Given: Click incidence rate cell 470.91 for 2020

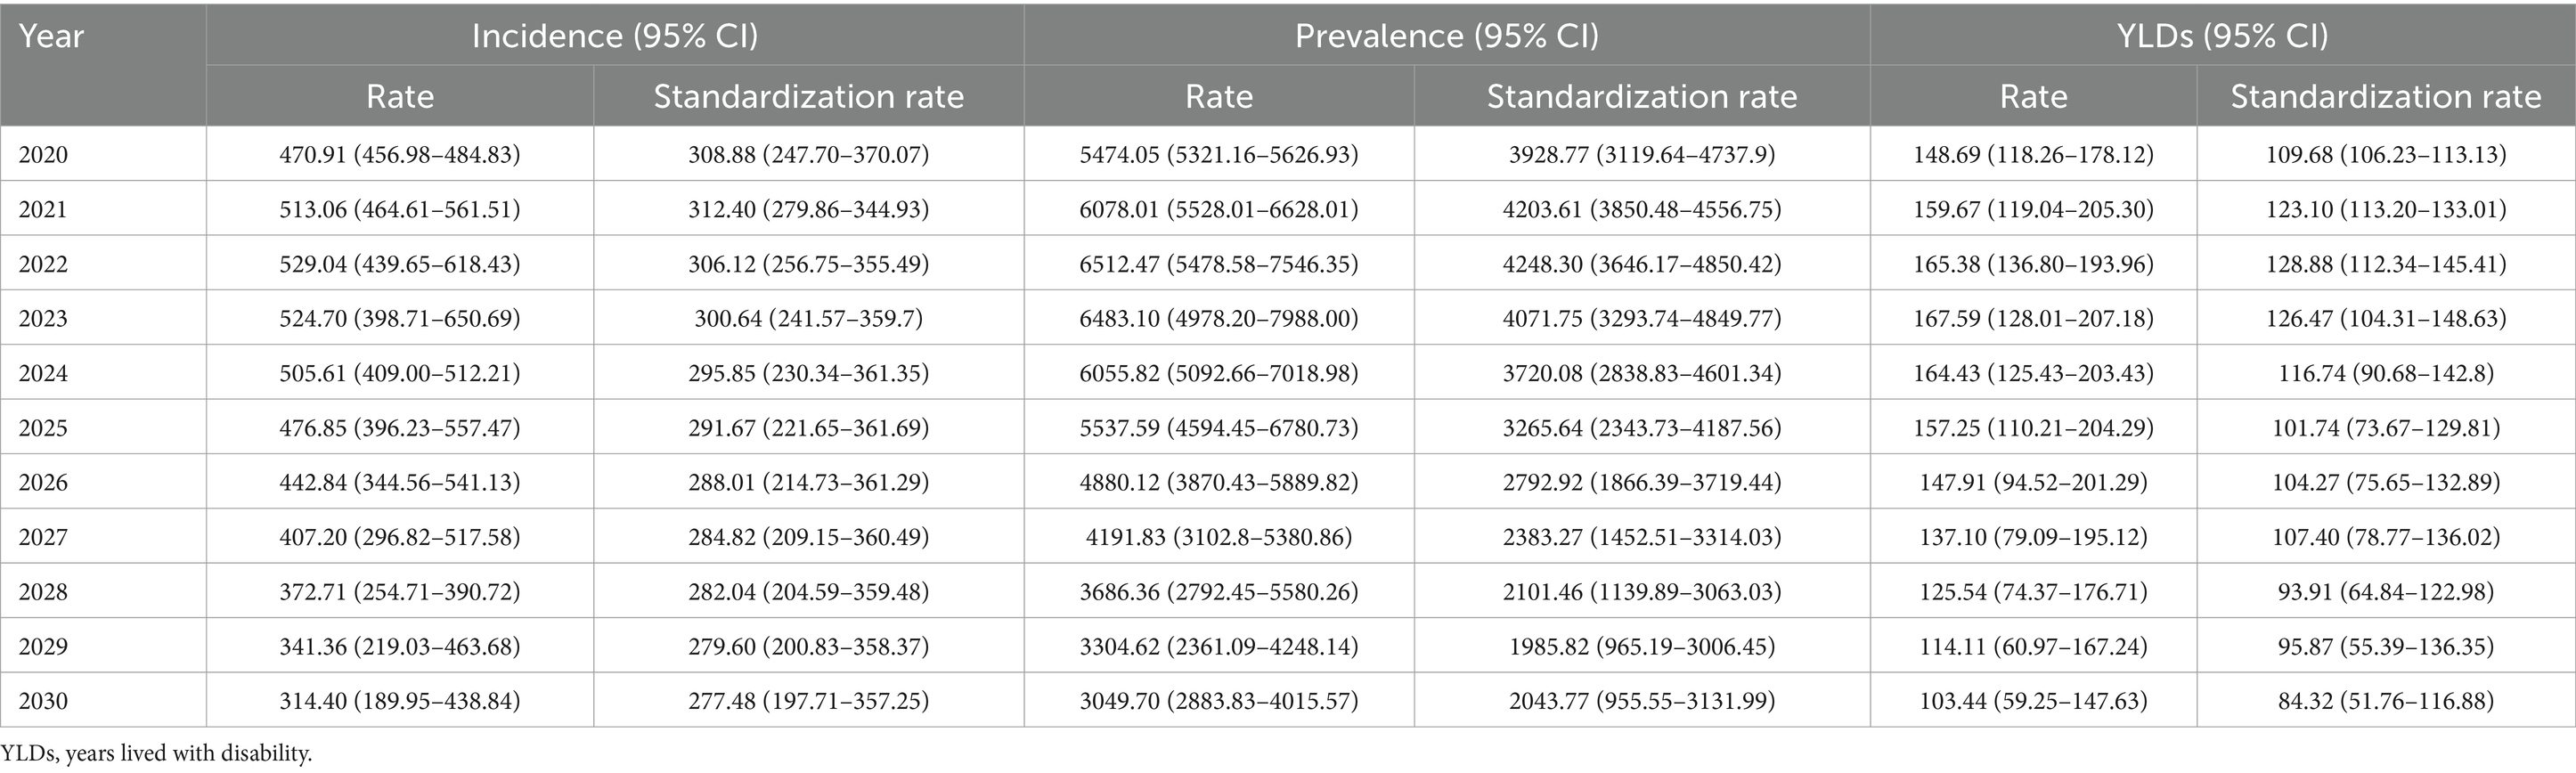Looking at the screenshot, I should click(x=400, y=155).
